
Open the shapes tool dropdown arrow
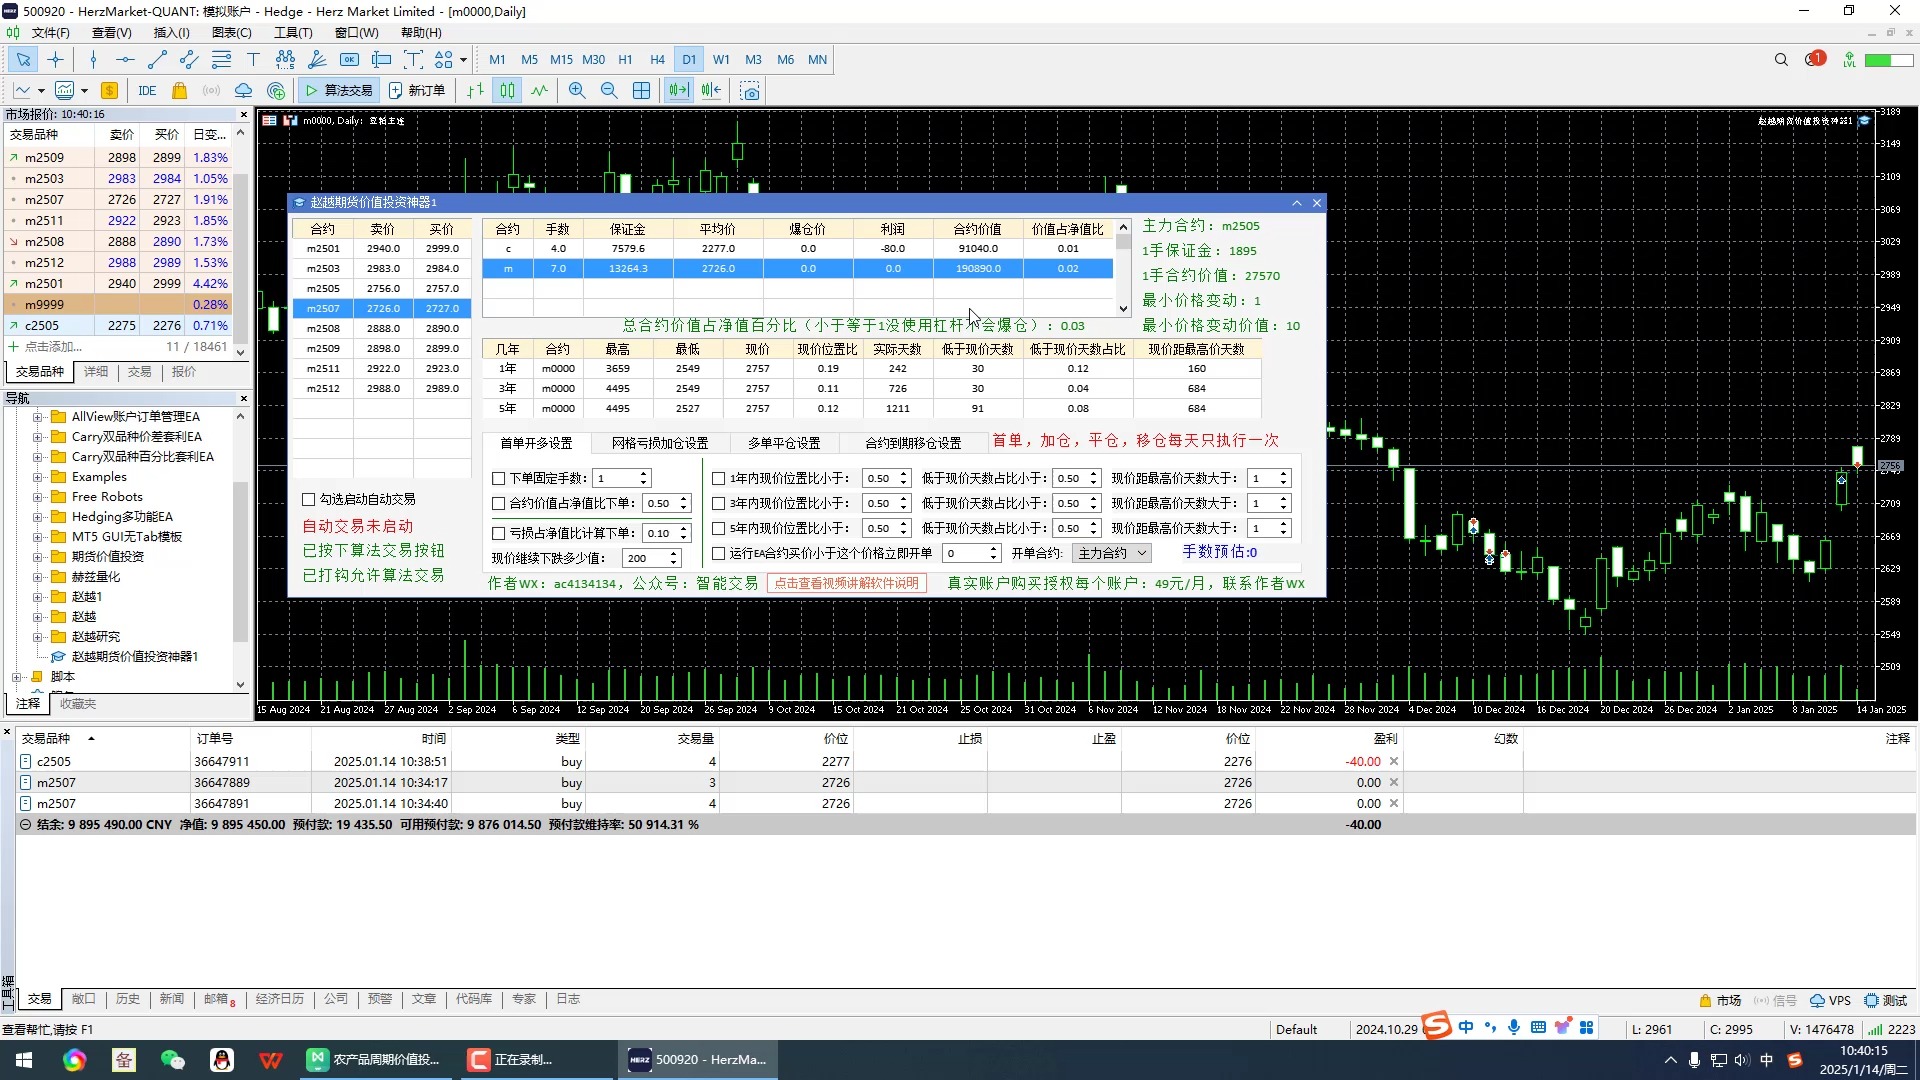click(463, 60)
